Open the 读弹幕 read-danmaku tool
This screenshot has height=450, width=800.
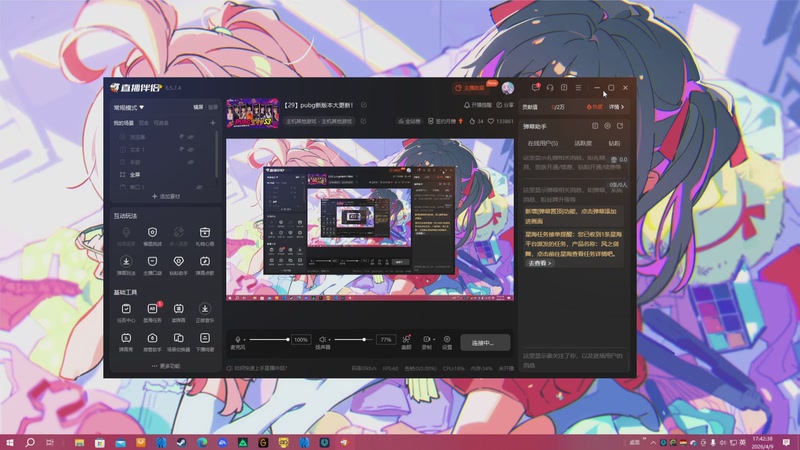click(179, 313)
